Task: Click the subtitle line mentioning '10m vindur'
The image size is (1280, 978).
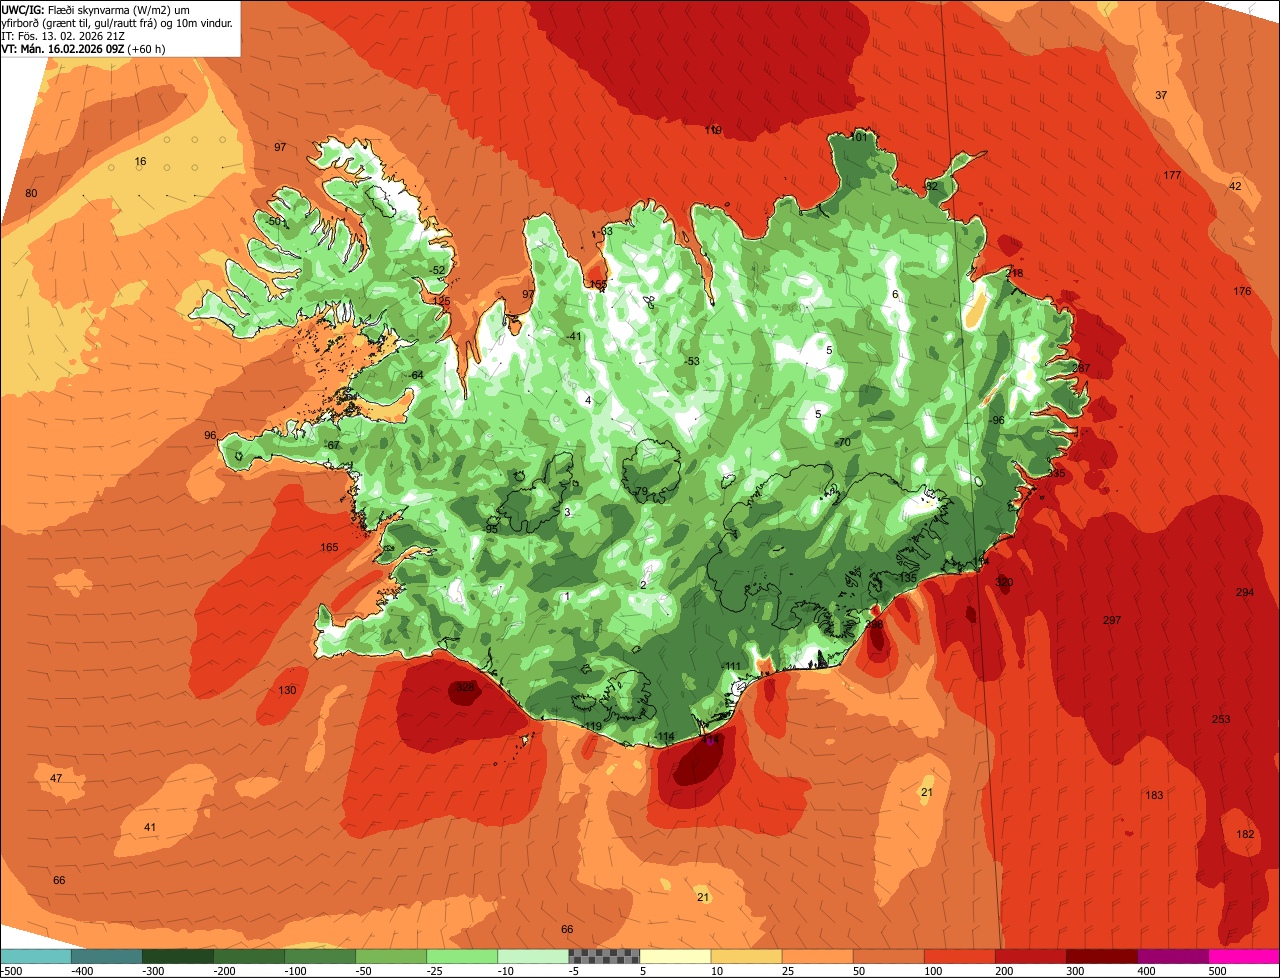Action: tap(118, 22)
